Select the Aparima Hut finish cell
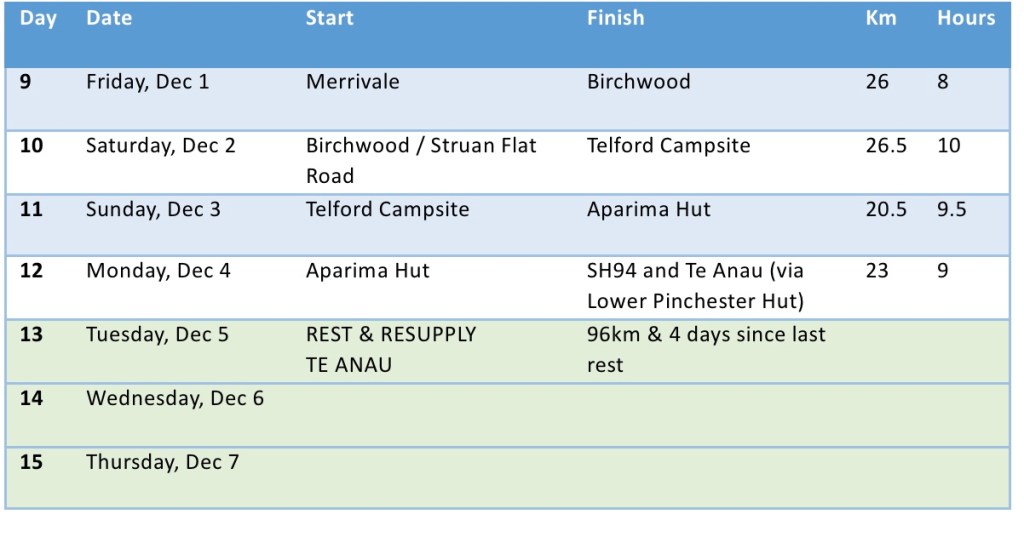The height and width of the screenshot is (537, 1024). (648, 210)
